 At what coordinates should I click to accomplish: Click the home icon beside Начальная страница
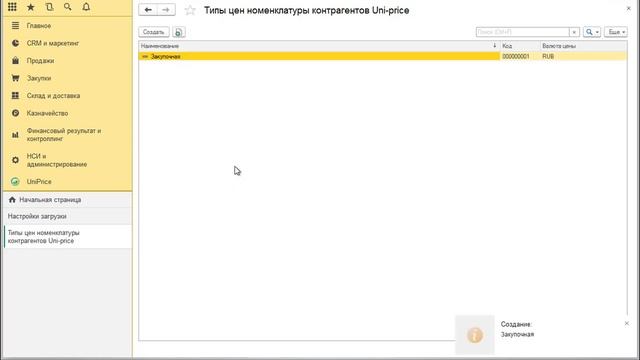pos(12,200)
